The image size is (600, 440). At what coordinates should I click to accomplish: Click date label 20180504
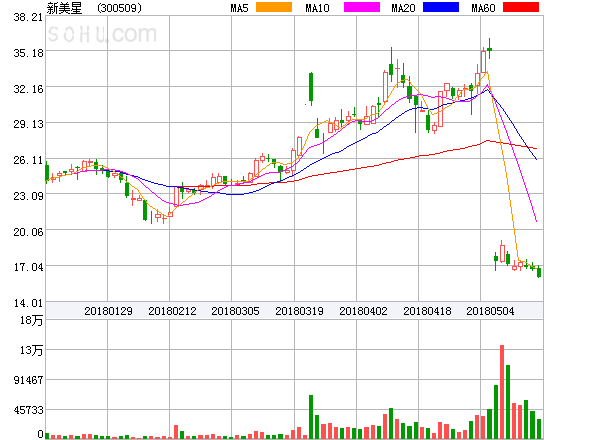tap(490, 311)
